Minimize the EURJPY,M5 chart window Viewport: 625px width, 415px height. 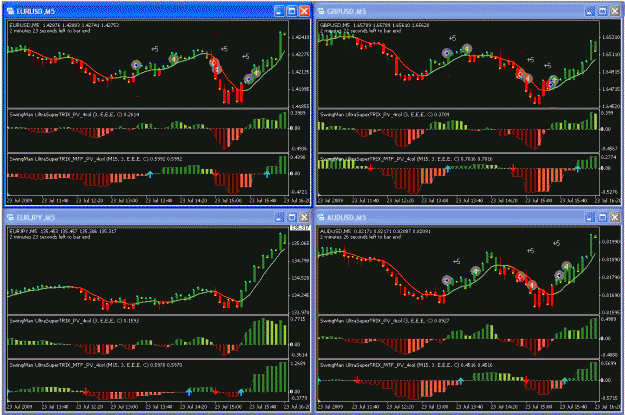pyautogui.click(x=279, y=217)
